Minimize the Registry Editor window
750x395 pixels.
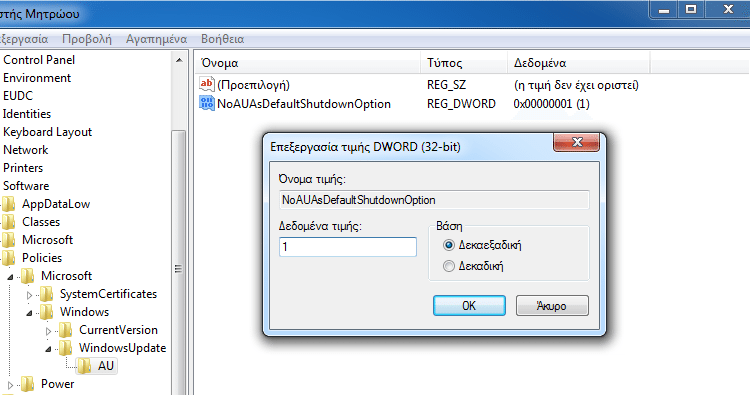pyautogui.click(x=664, y=9)
